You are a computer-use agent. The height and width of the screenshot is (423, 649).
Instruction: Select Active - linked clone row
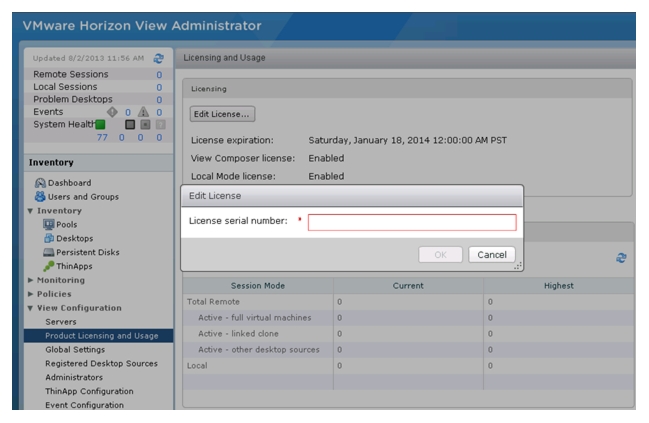coord(408,334)
